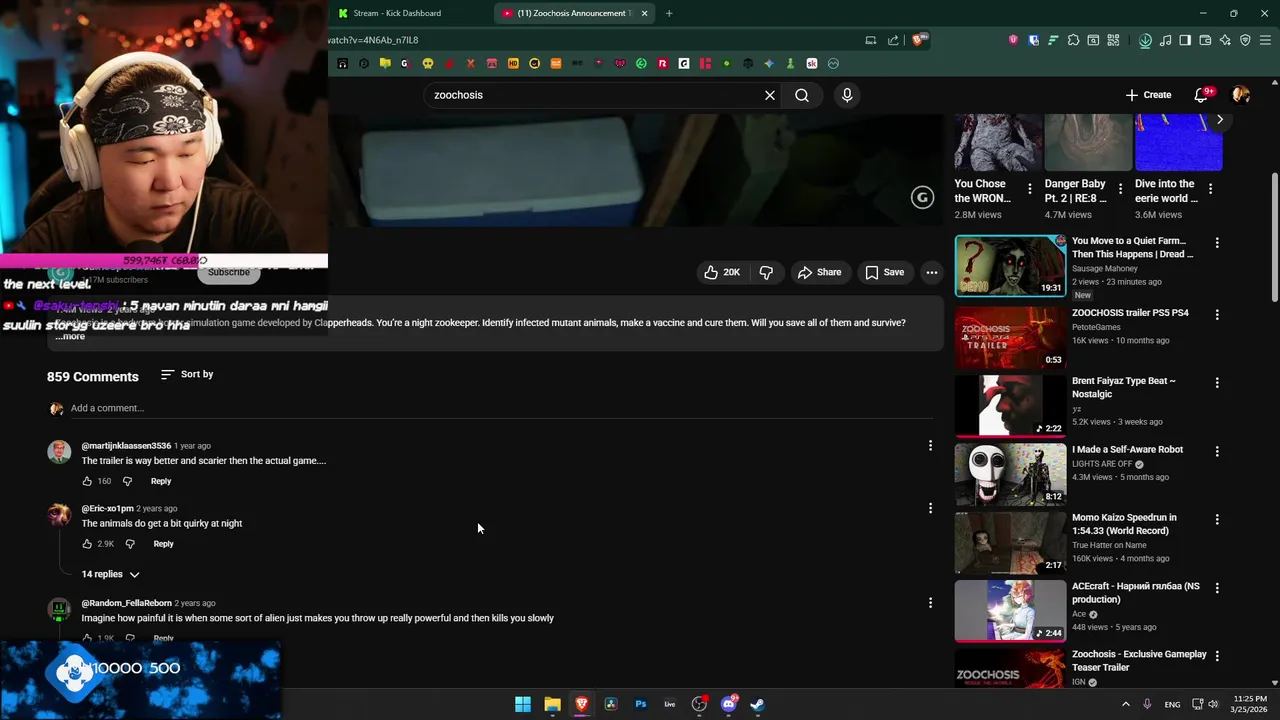The height and width of the screenshot is (720, 1280).
Task: Open menu for ACEcraft video
Action: tap(1217, 588)
